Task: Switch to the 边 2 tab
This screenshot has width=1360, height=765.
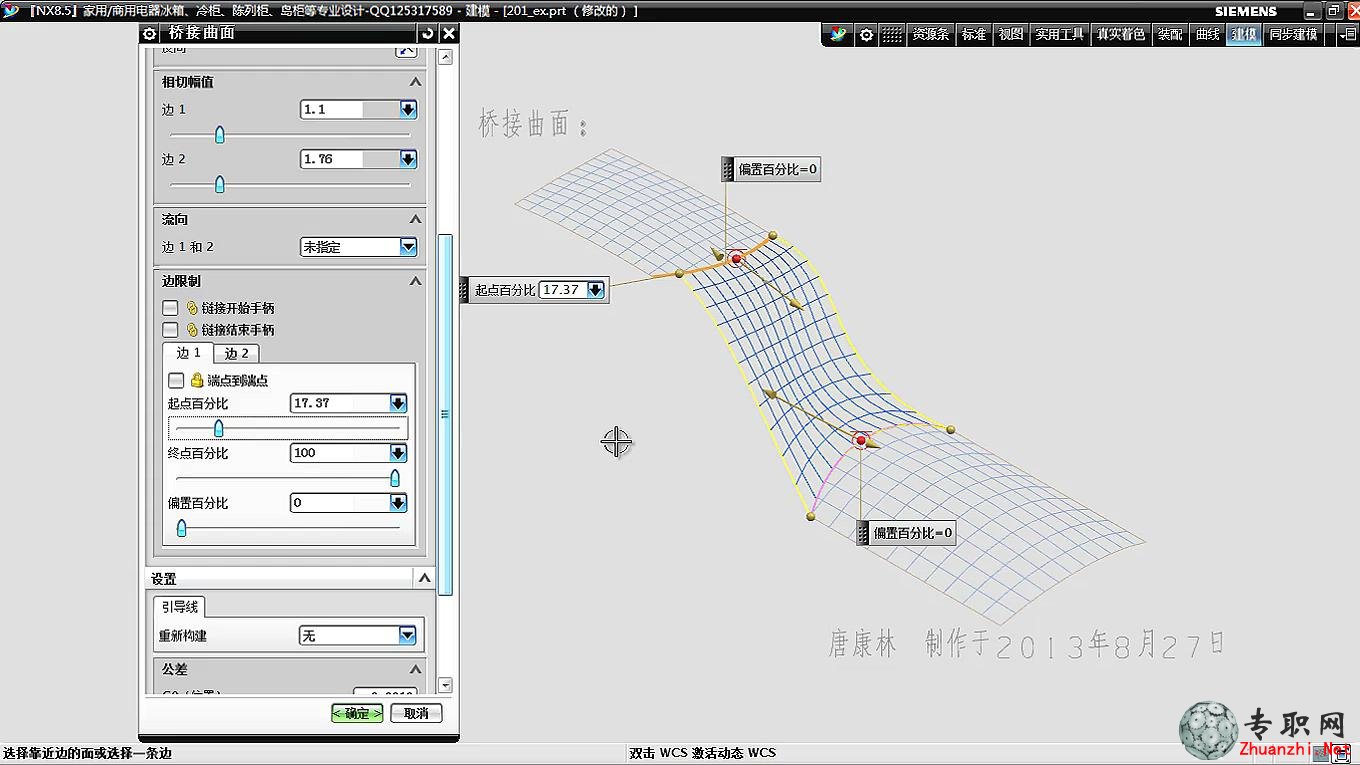Action: click(237, 353)
